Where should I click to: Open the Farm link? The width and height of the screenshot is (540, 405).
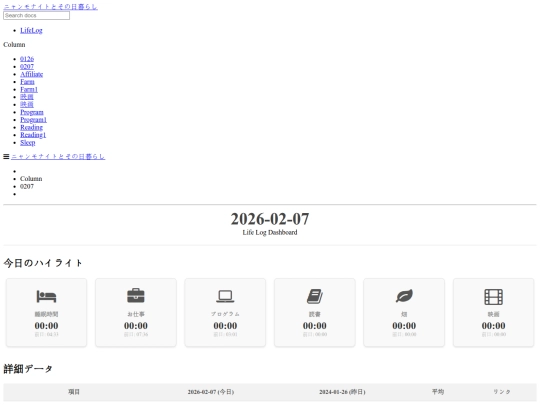[x=27, y=82]
